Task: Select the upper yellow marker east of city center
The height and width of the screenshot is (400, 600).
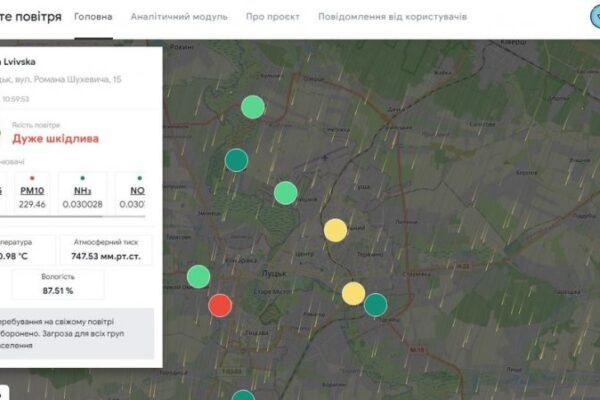Action: point(335,230)
